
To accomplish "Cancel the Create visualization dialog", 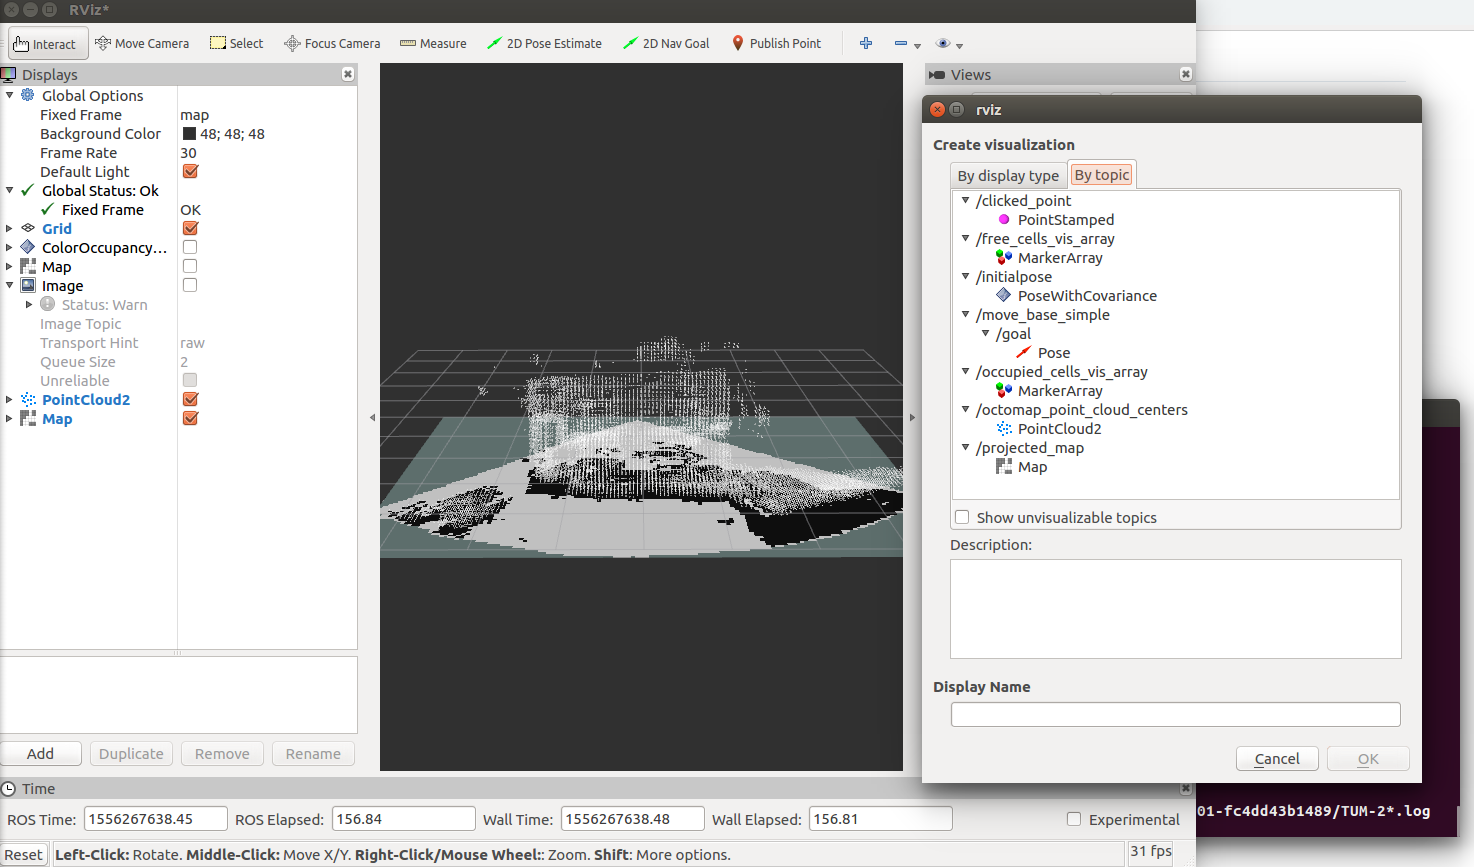I will point(1277,758).
